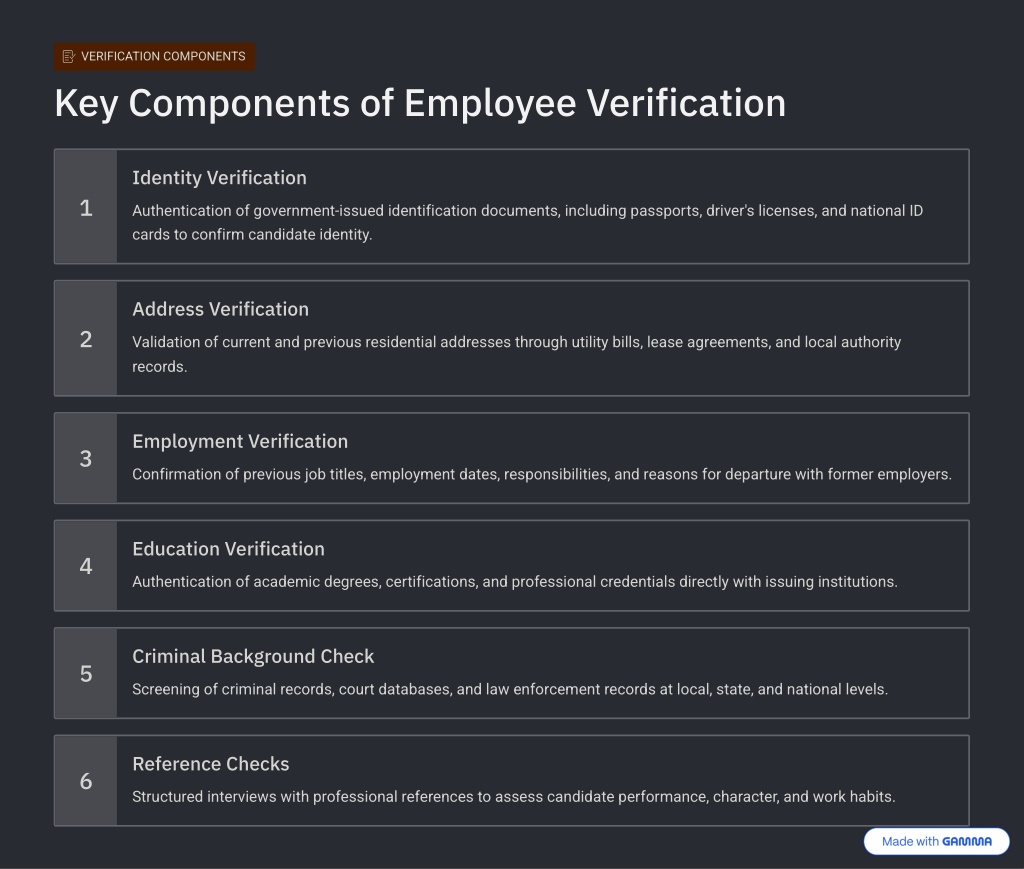Click the Made with Gamma button
The width and height of the screenshot is (1024, 869).
coord(936,842)
